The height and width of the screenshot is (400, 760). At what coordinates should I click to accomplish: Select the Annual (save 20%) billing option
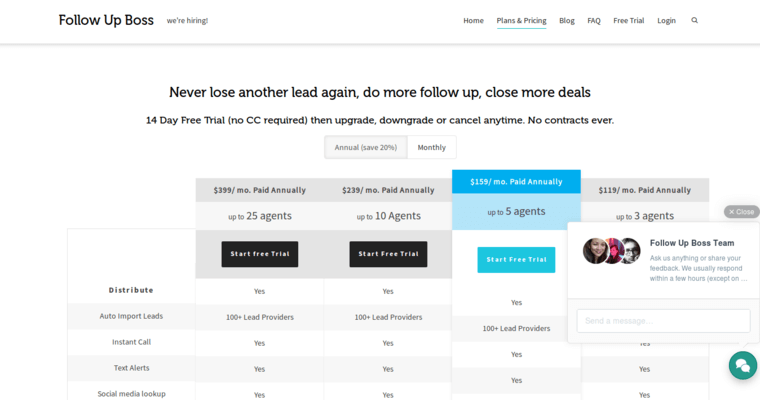365,147
